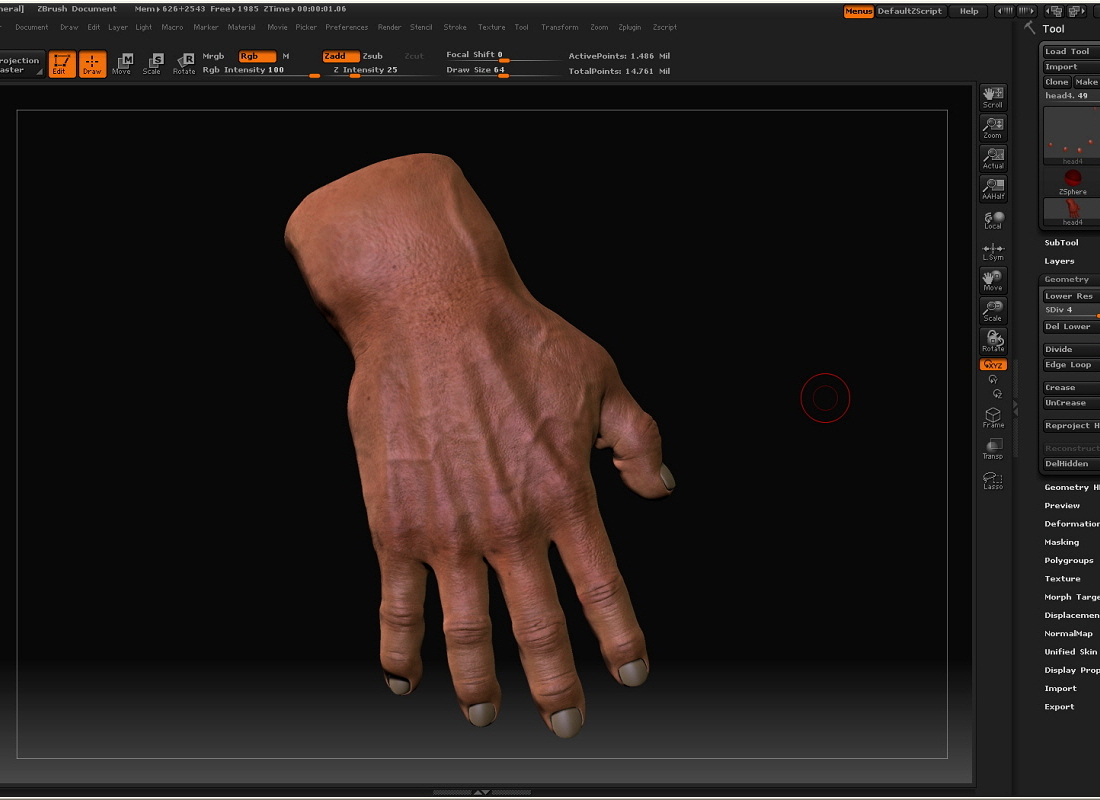Image resolution: width=1100 pixels, height=800 pixels.
Task: Toggle Zadd sculpting mode
Action: (340, 56)
